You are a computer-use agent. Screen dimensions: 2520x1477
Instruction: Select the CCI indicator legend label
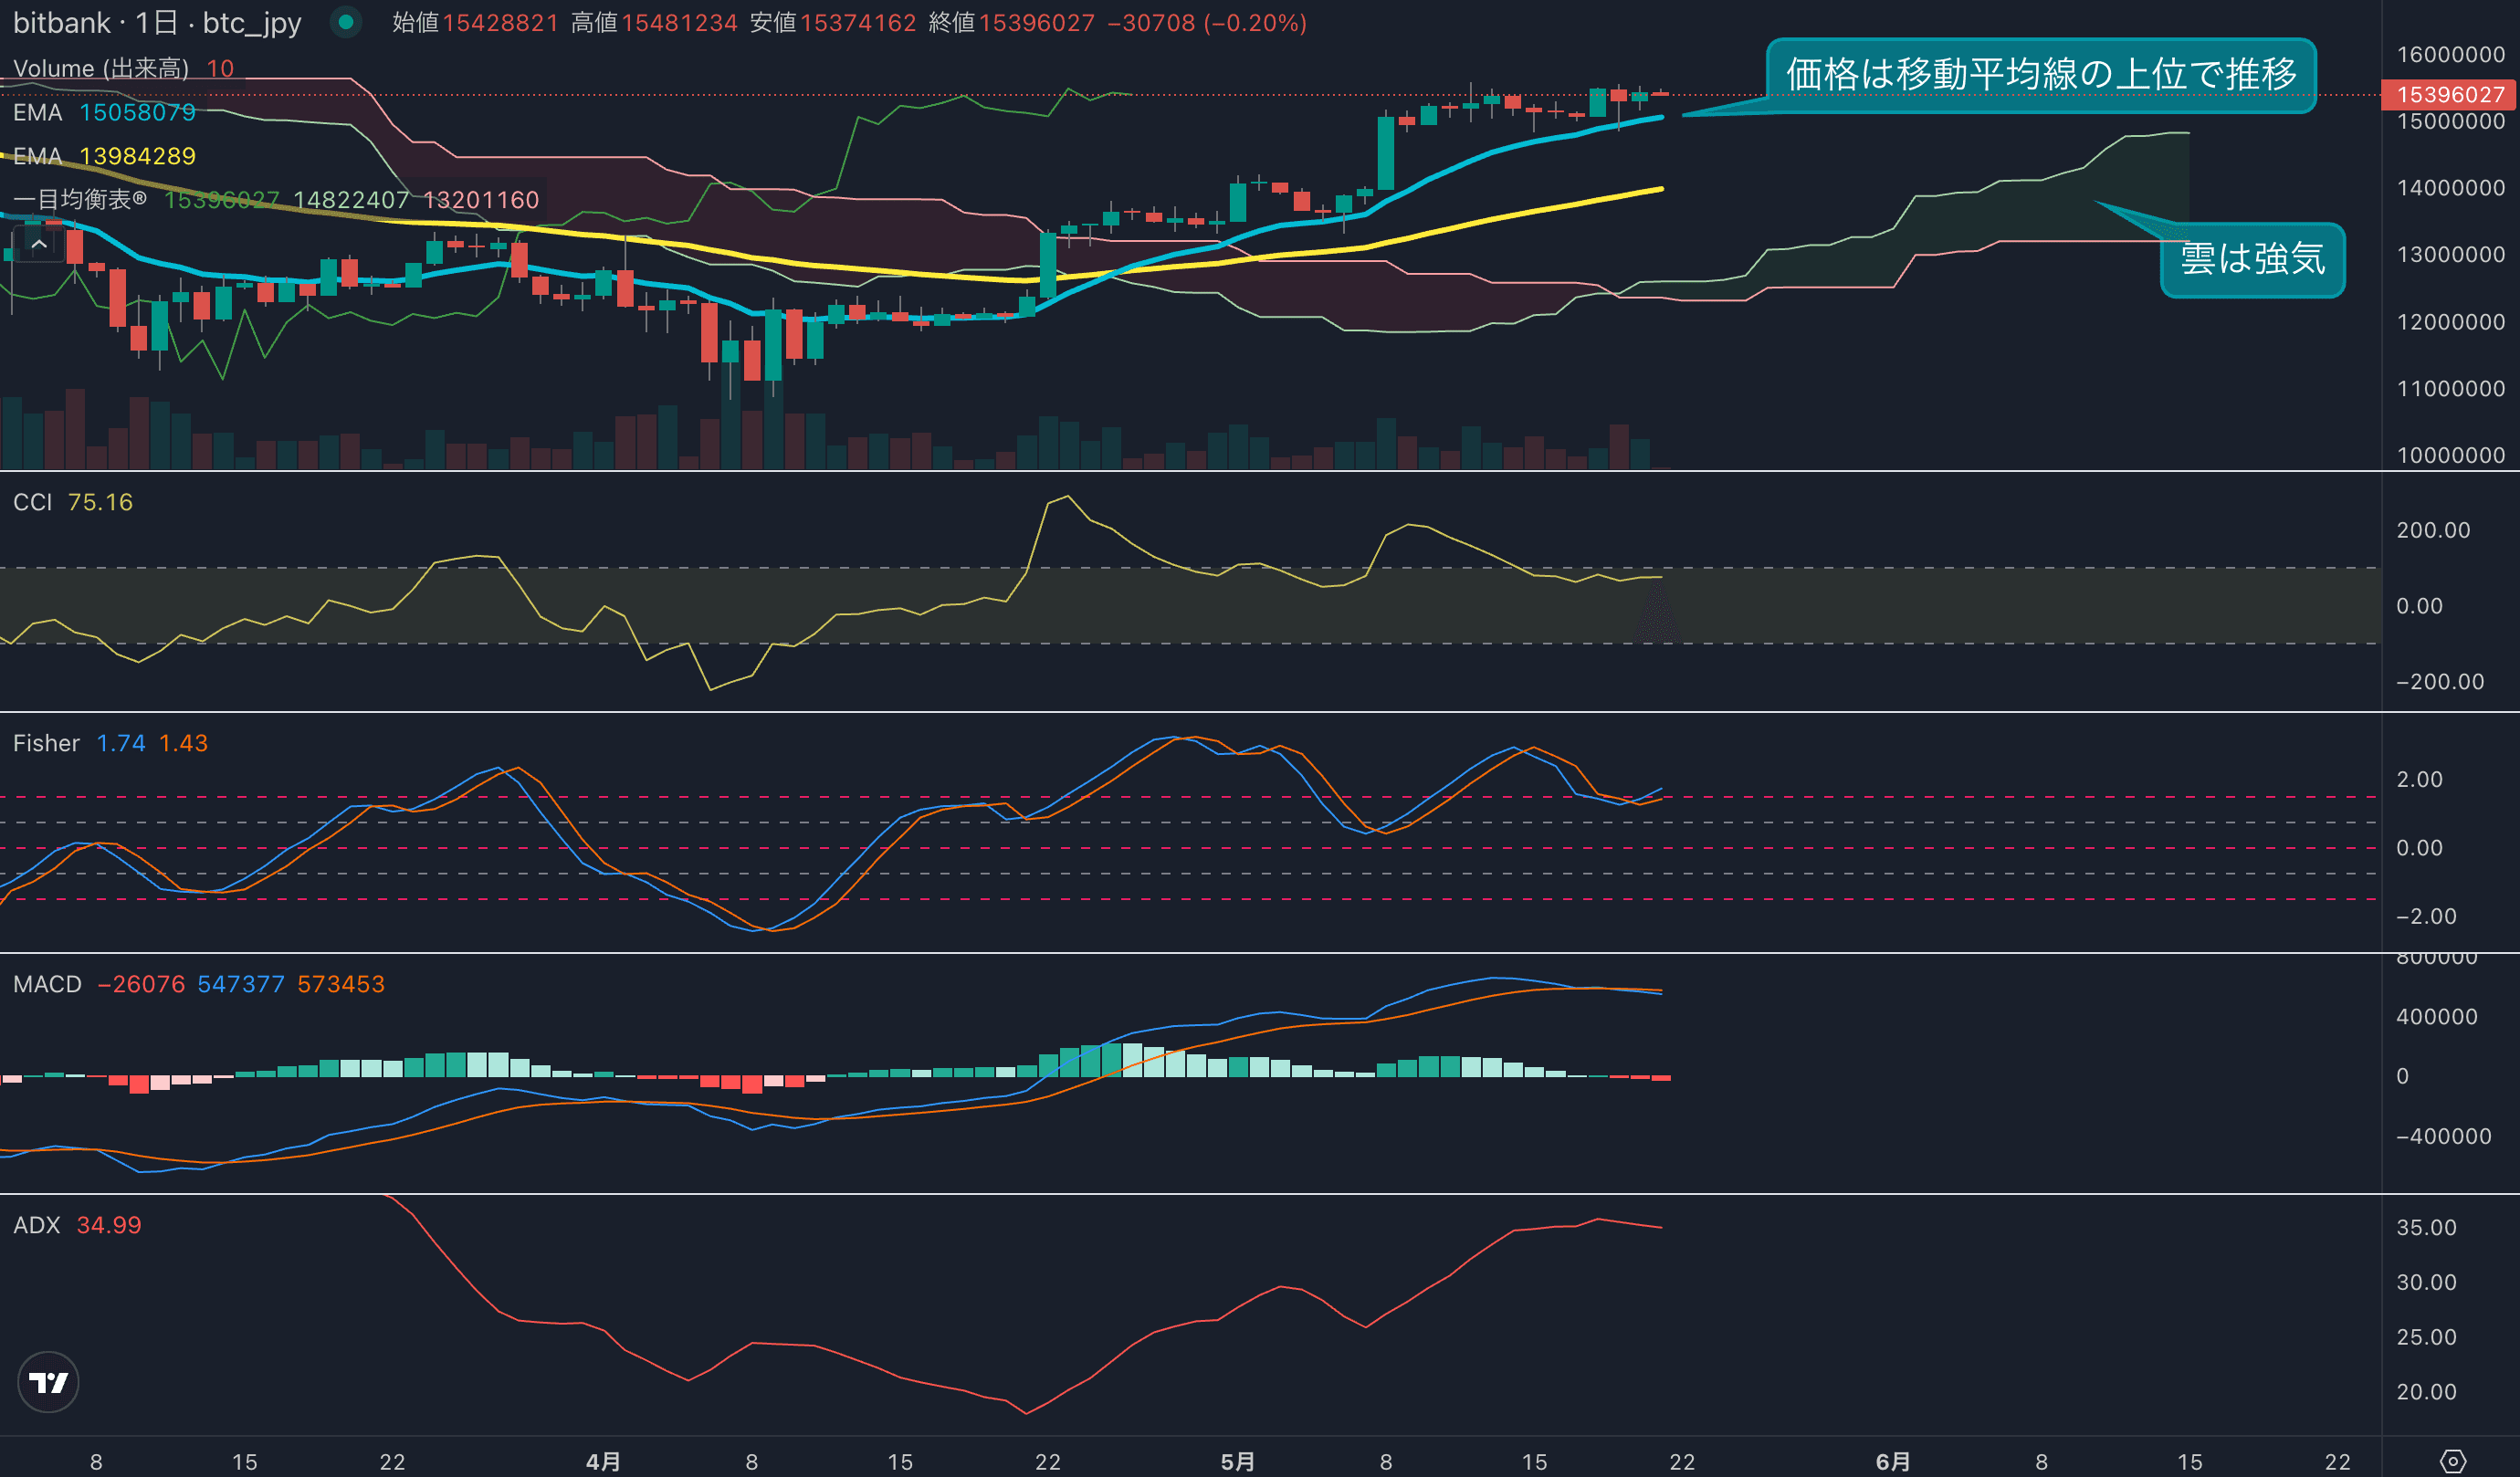32,502
